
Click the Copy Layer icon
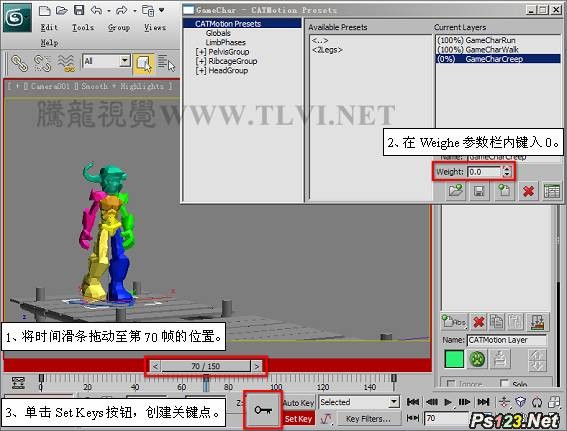click(497, 321)
